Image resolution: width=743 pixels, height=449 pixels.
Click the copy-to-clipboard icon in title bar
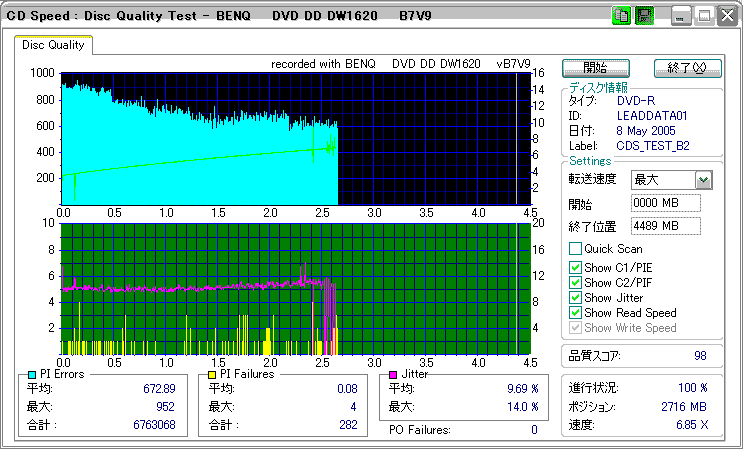(x=620, y=16)
